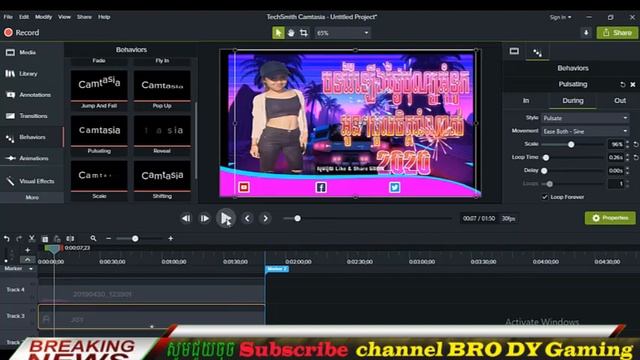Image resolution: width=640 pixels, height=360 pixels.
Task: Click More in the tools sidebar
Action: tap(32, 197)
